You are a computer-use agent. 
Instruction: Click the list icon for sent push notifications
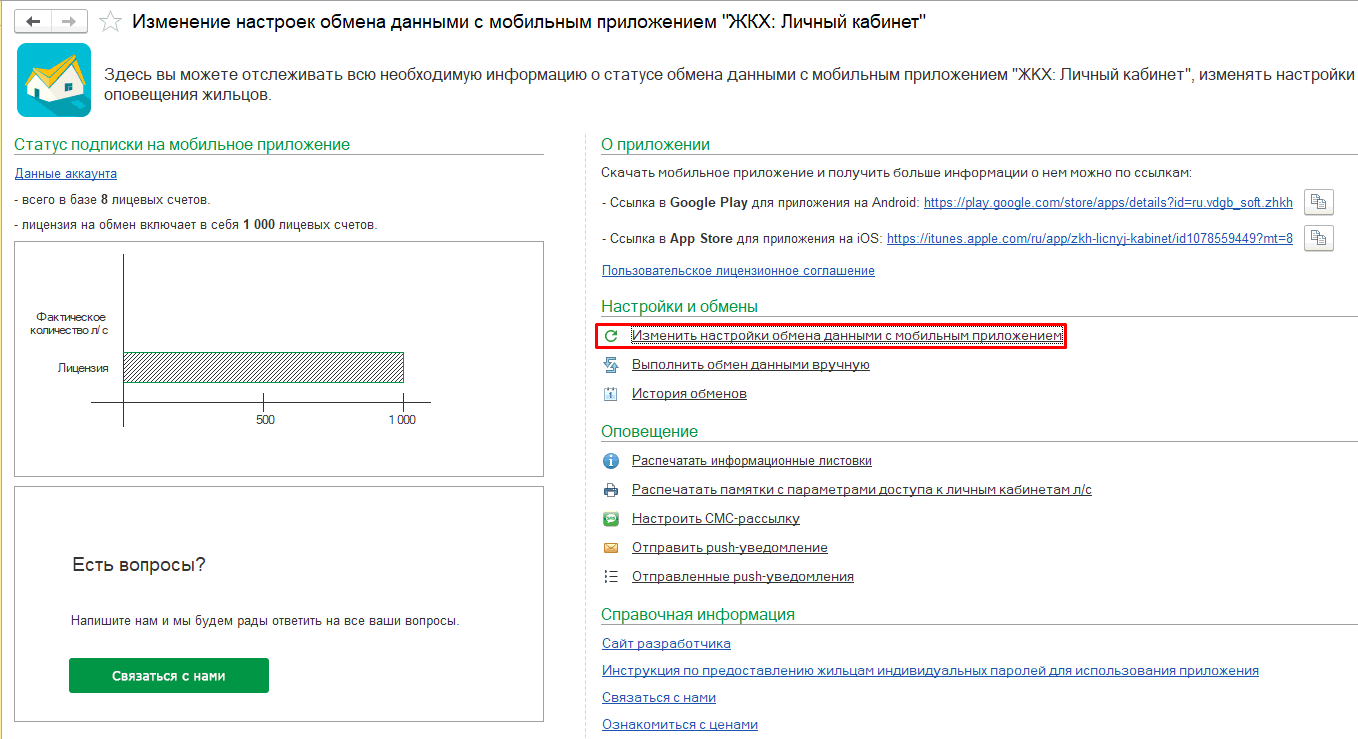[611, 577]
